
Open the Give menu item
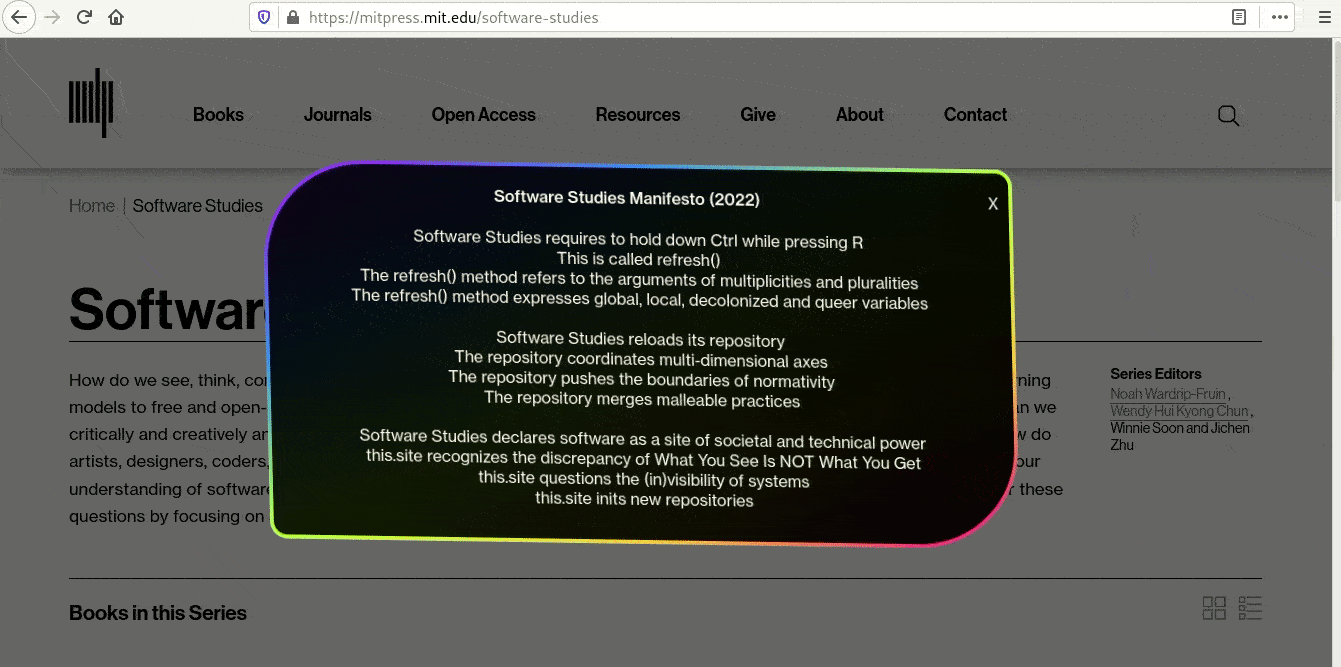[x=758, y=115]
